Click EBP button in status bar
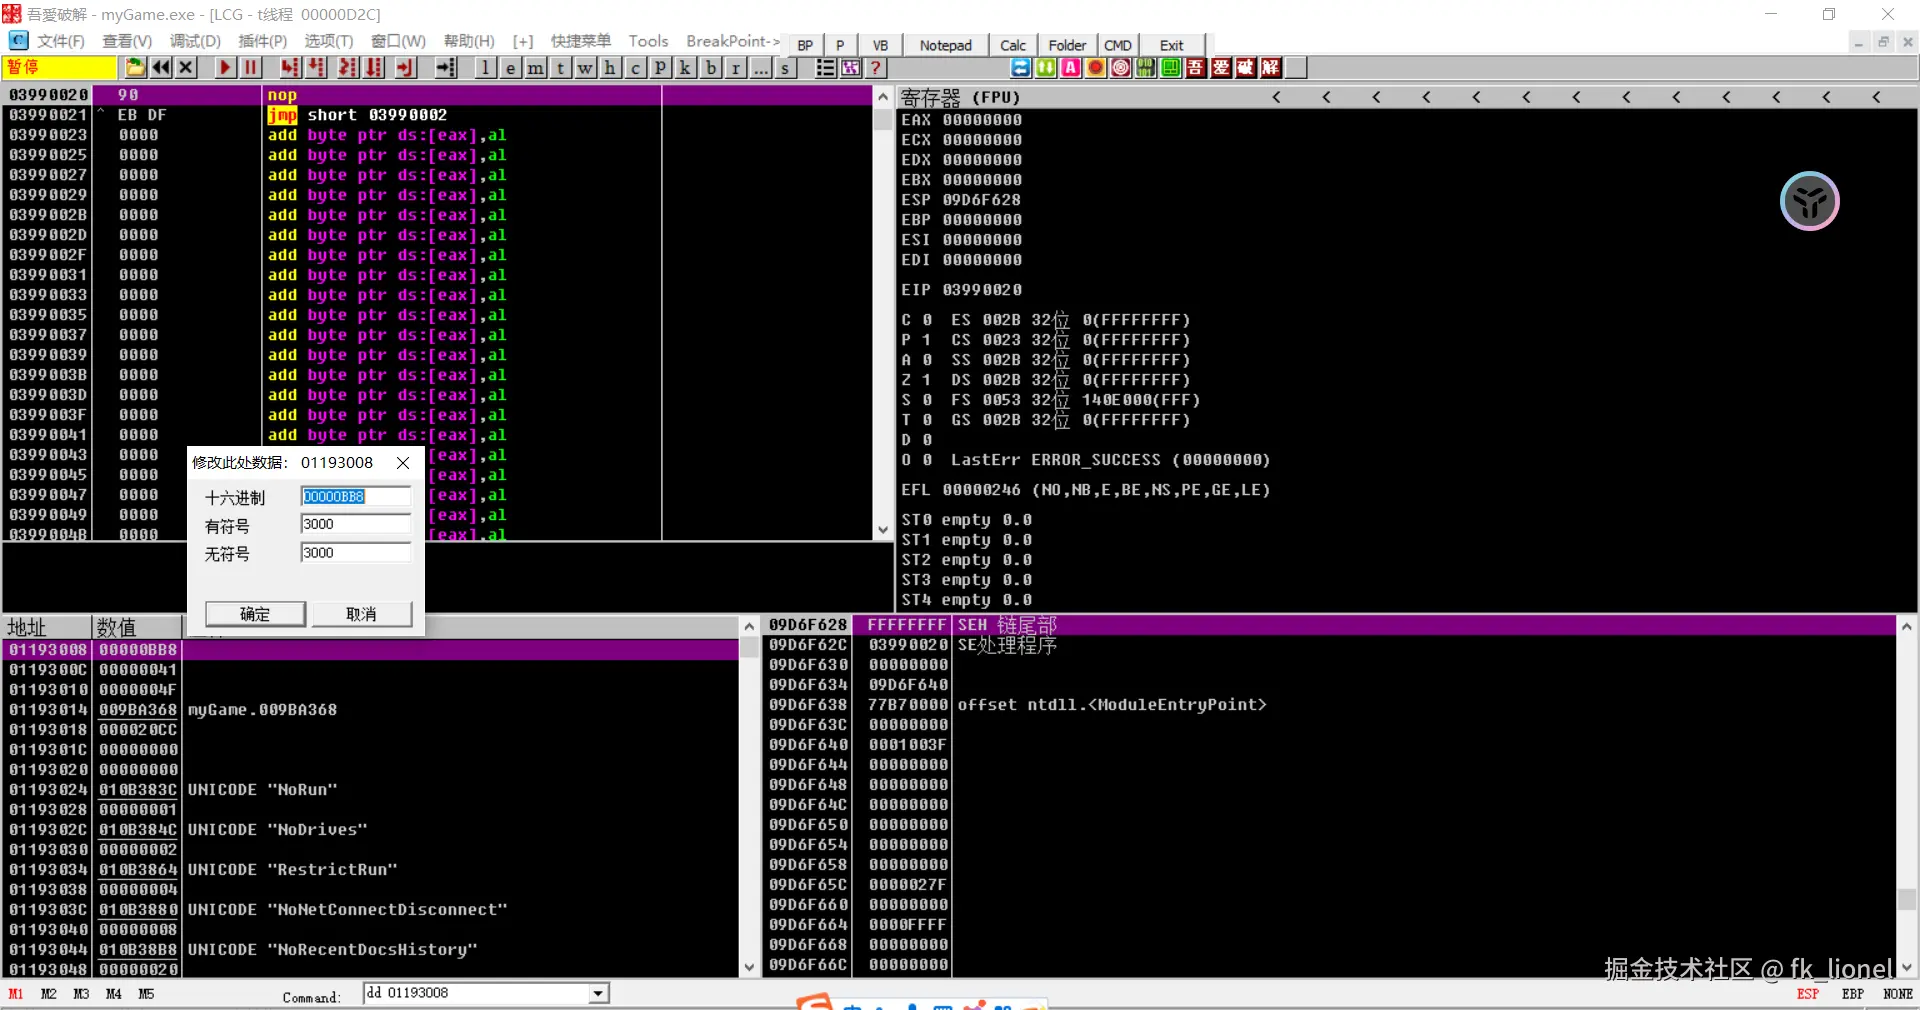1920x1010 pixels. (1853, 994)
